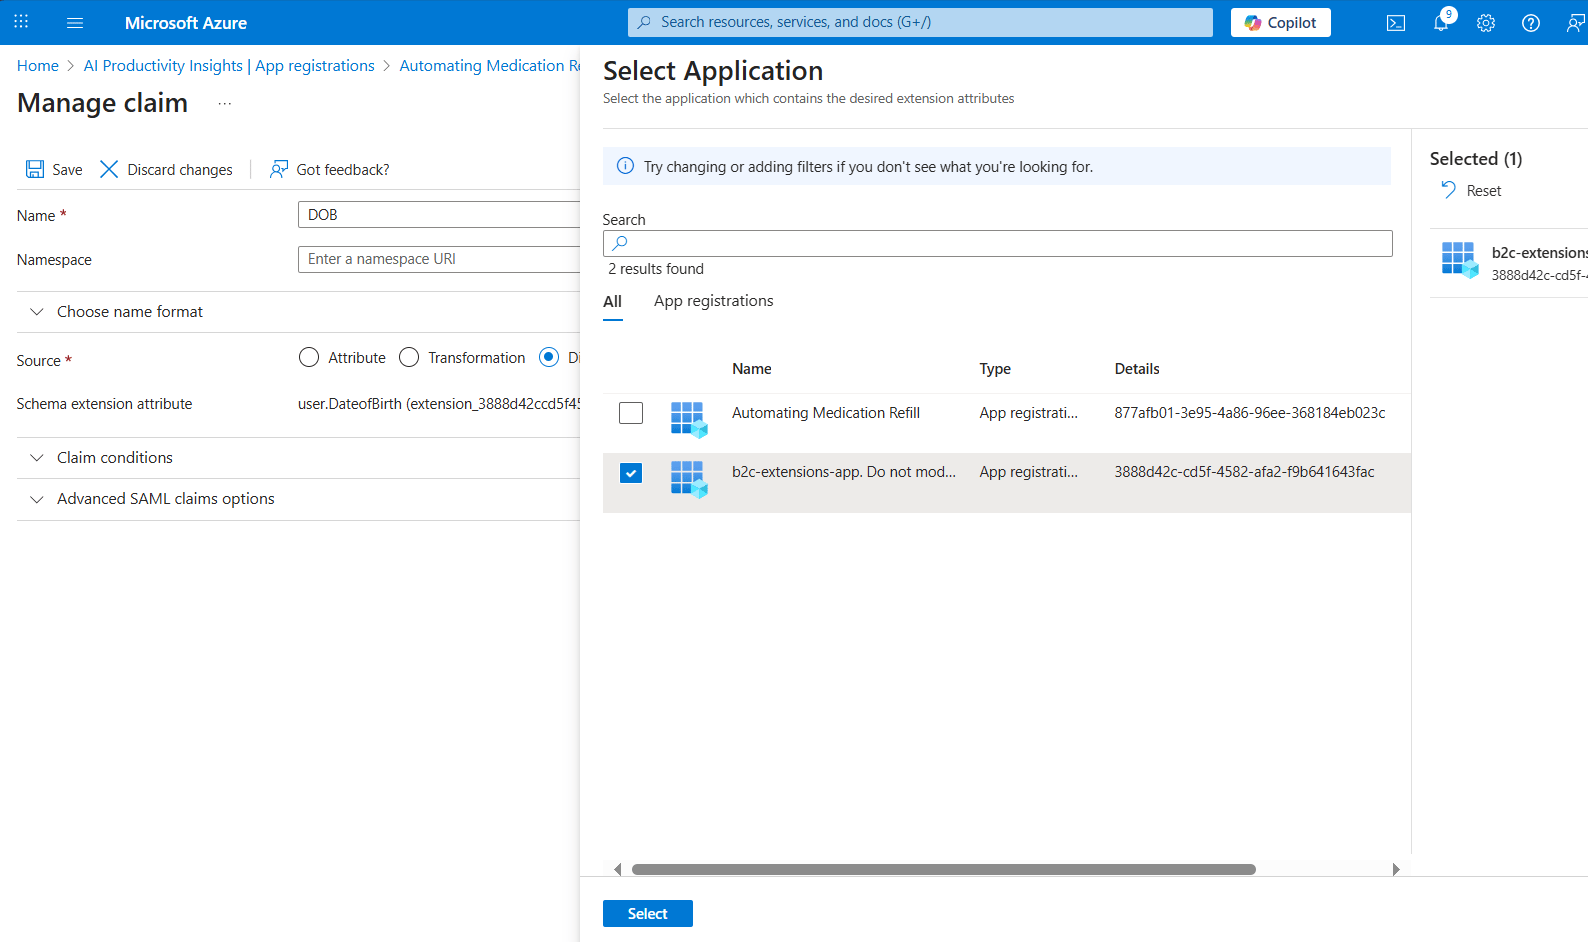Click the horizontal scrollbar in application list
The height and width of the screenshot is (942, 1588).
pos(943,869)
